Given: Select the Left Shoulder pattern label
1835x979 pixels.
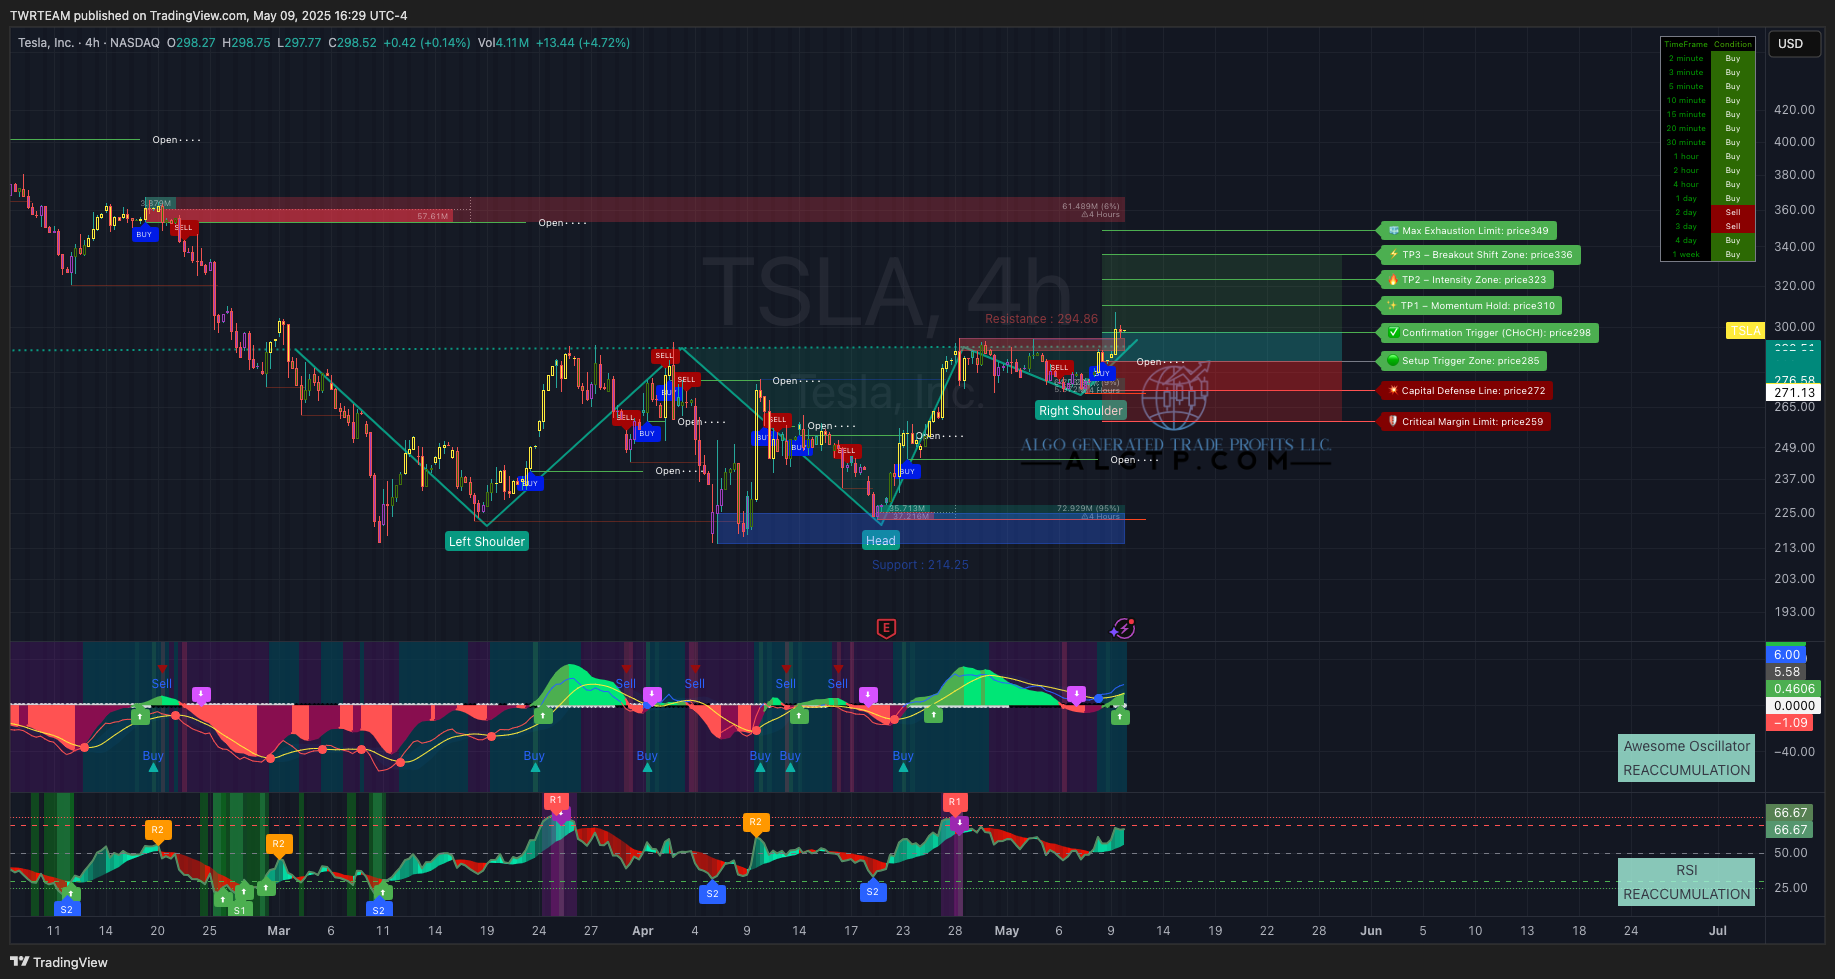Looking at the screenshot, I should pos(487,541).
